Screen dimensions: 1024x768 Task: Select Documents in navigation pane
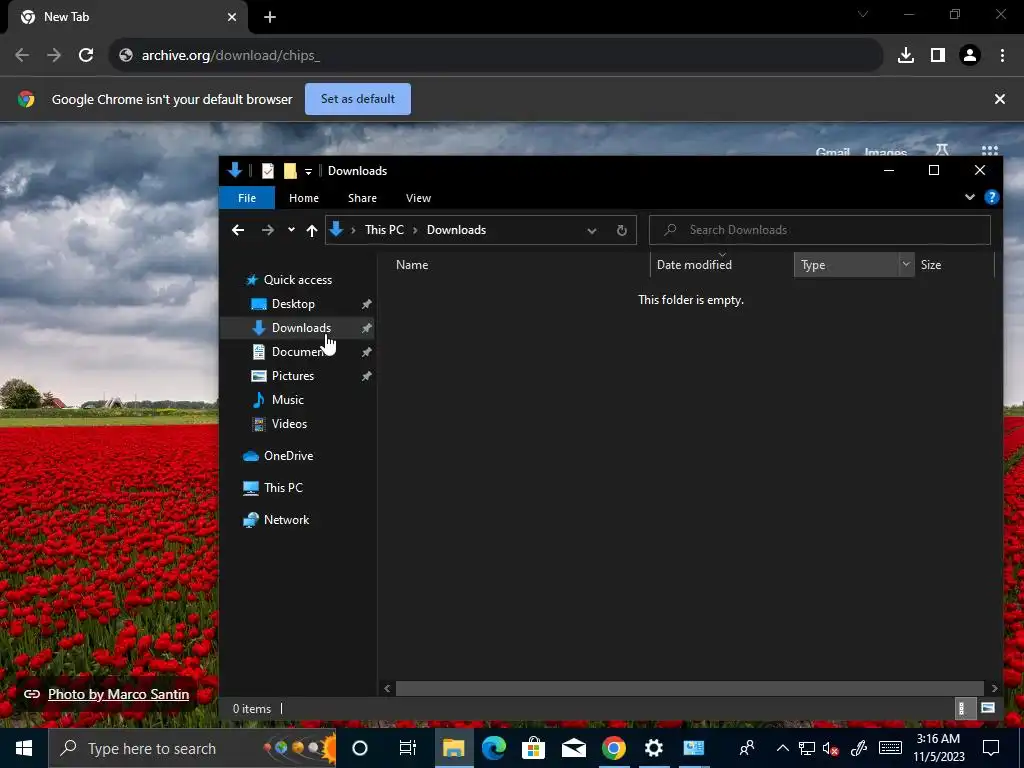point(297,352)
